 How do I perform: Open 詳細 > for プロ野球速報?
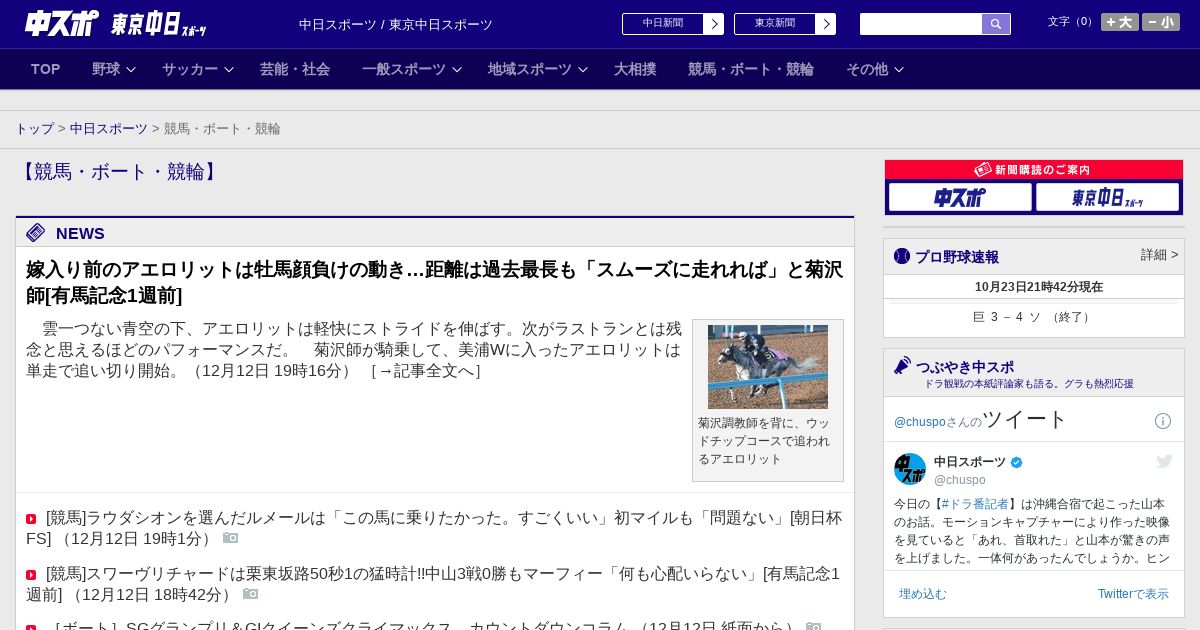pyautogui.click(x=1160, y=255)
